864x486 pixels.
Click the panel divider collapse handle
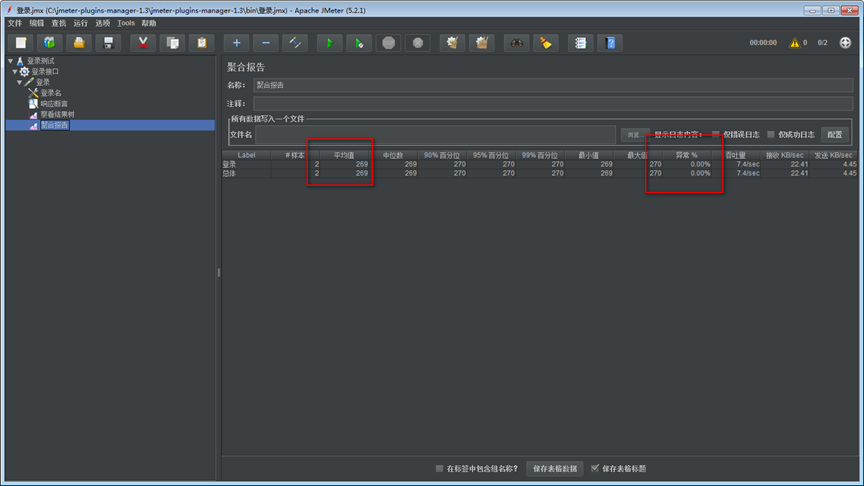219,272
